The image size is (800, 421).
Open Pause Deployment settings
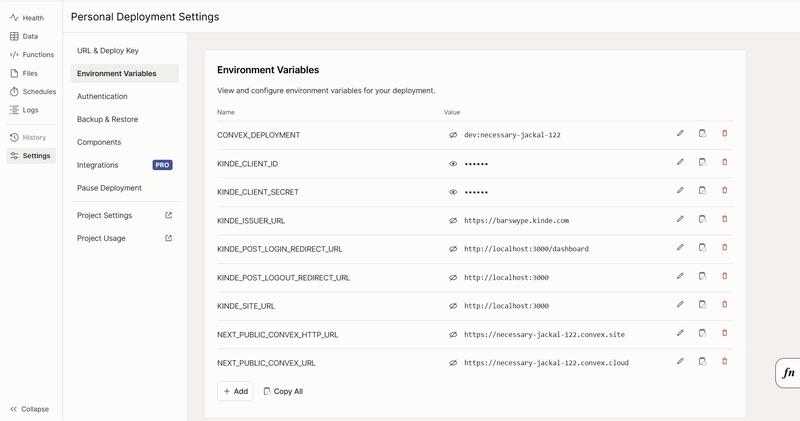(x=124, y=188)
